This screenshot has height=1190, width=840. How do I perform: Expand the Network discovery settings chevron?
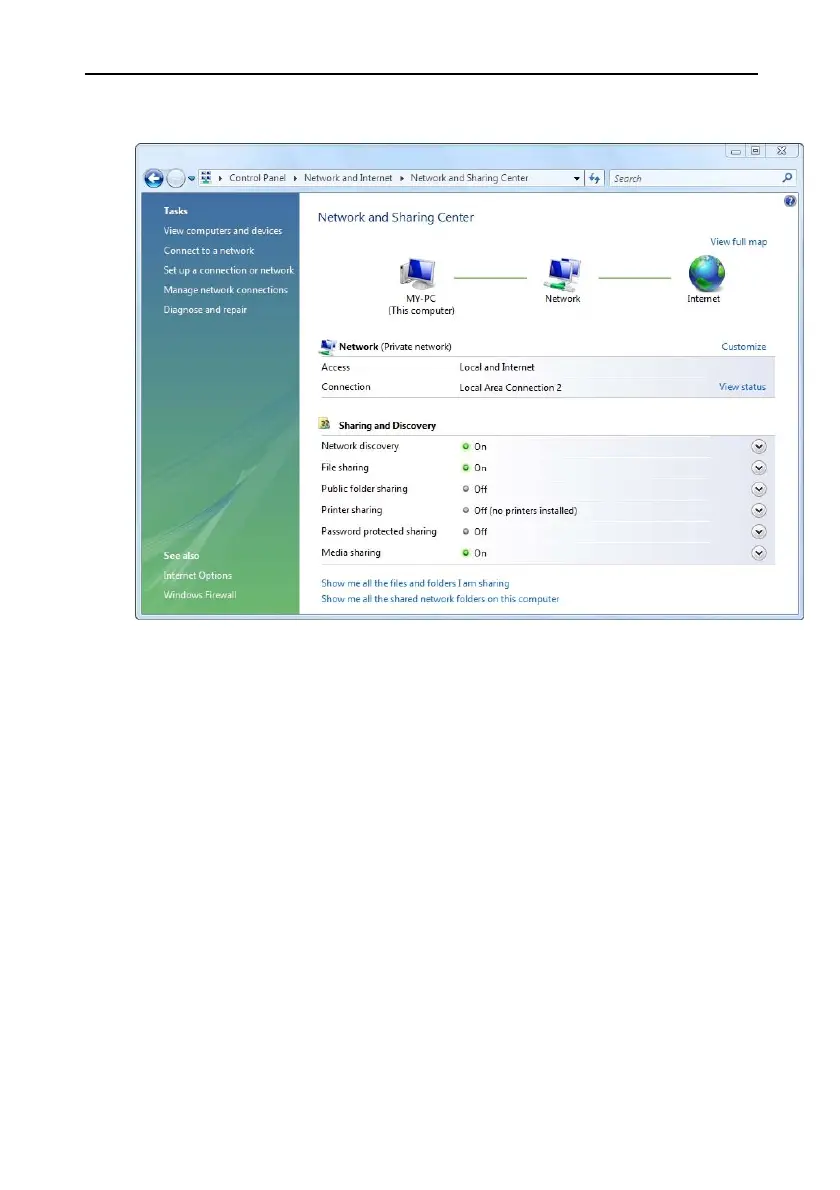pos(759,446)
